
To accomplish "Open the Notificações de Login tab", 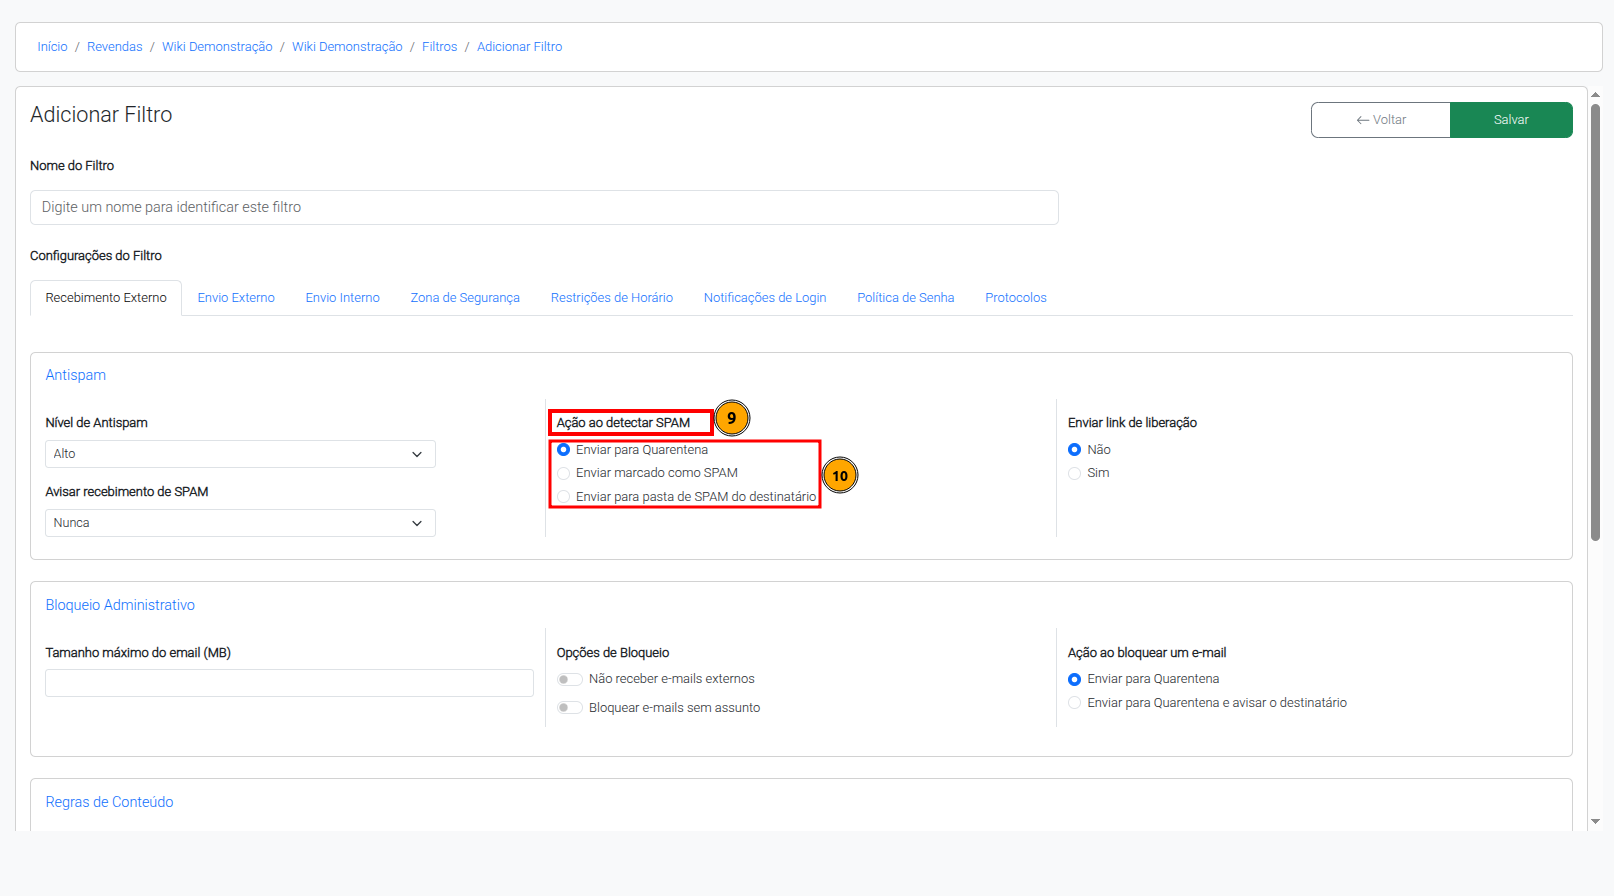I will (x=765, y=298).
